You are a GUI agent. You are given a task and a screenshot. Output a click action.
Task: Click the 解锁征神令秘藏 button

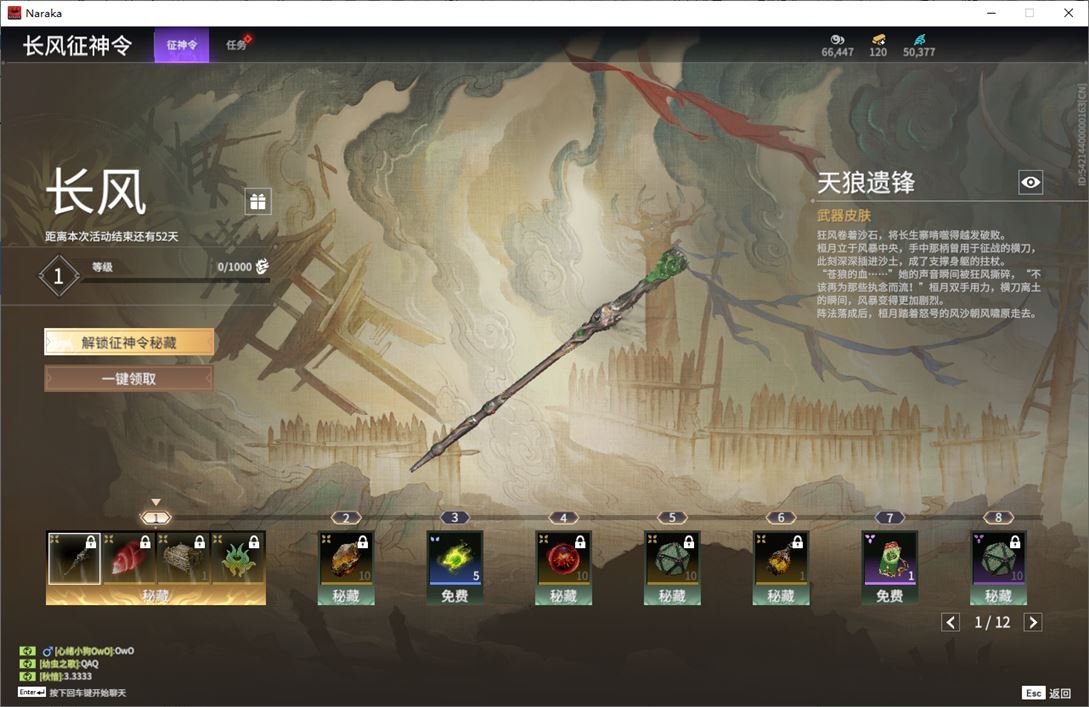(129, 342)
